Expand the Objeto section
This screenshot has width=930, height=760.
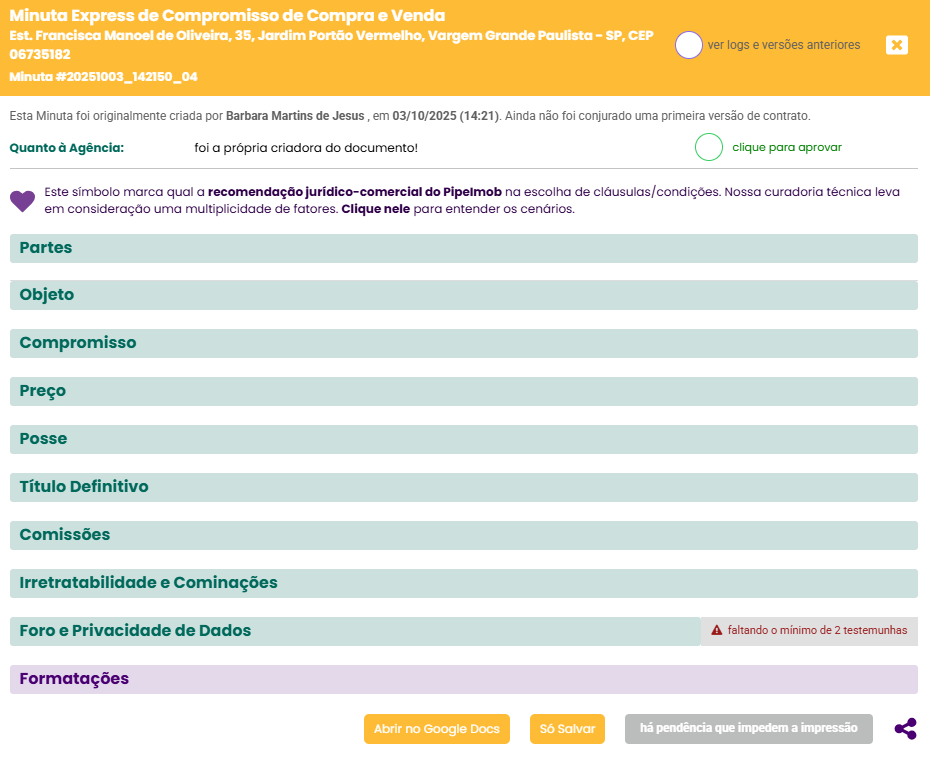(463, 295)
